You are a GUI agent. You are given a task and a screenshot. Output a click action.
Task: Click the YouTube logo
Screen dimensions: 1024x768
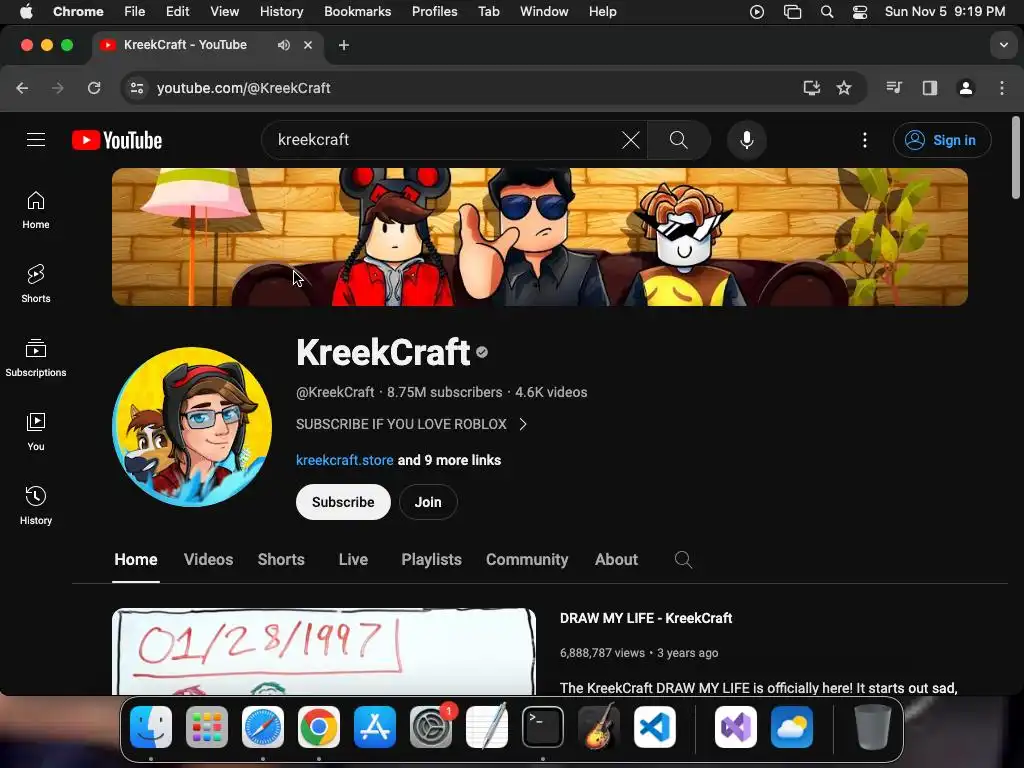(117, 140)
